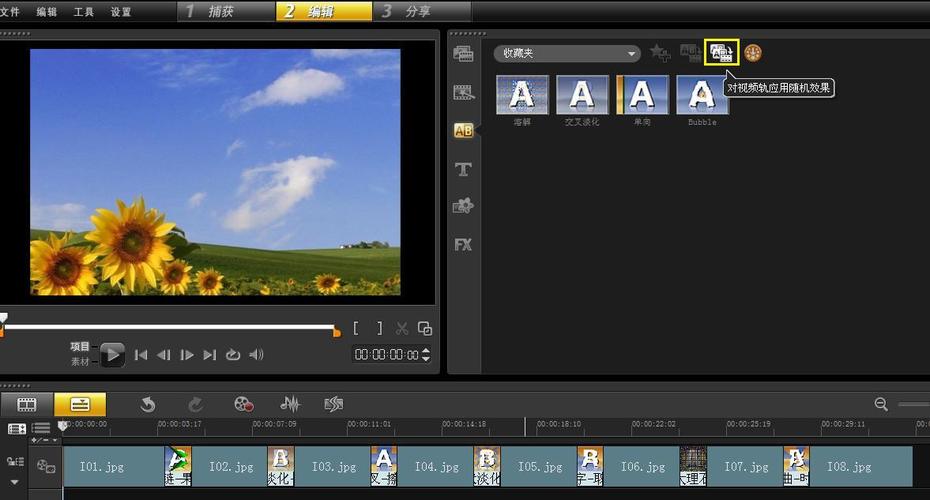Click the timeline zoom slider
The height and width of the screenshot is (500, 930).
click(914, 405)
